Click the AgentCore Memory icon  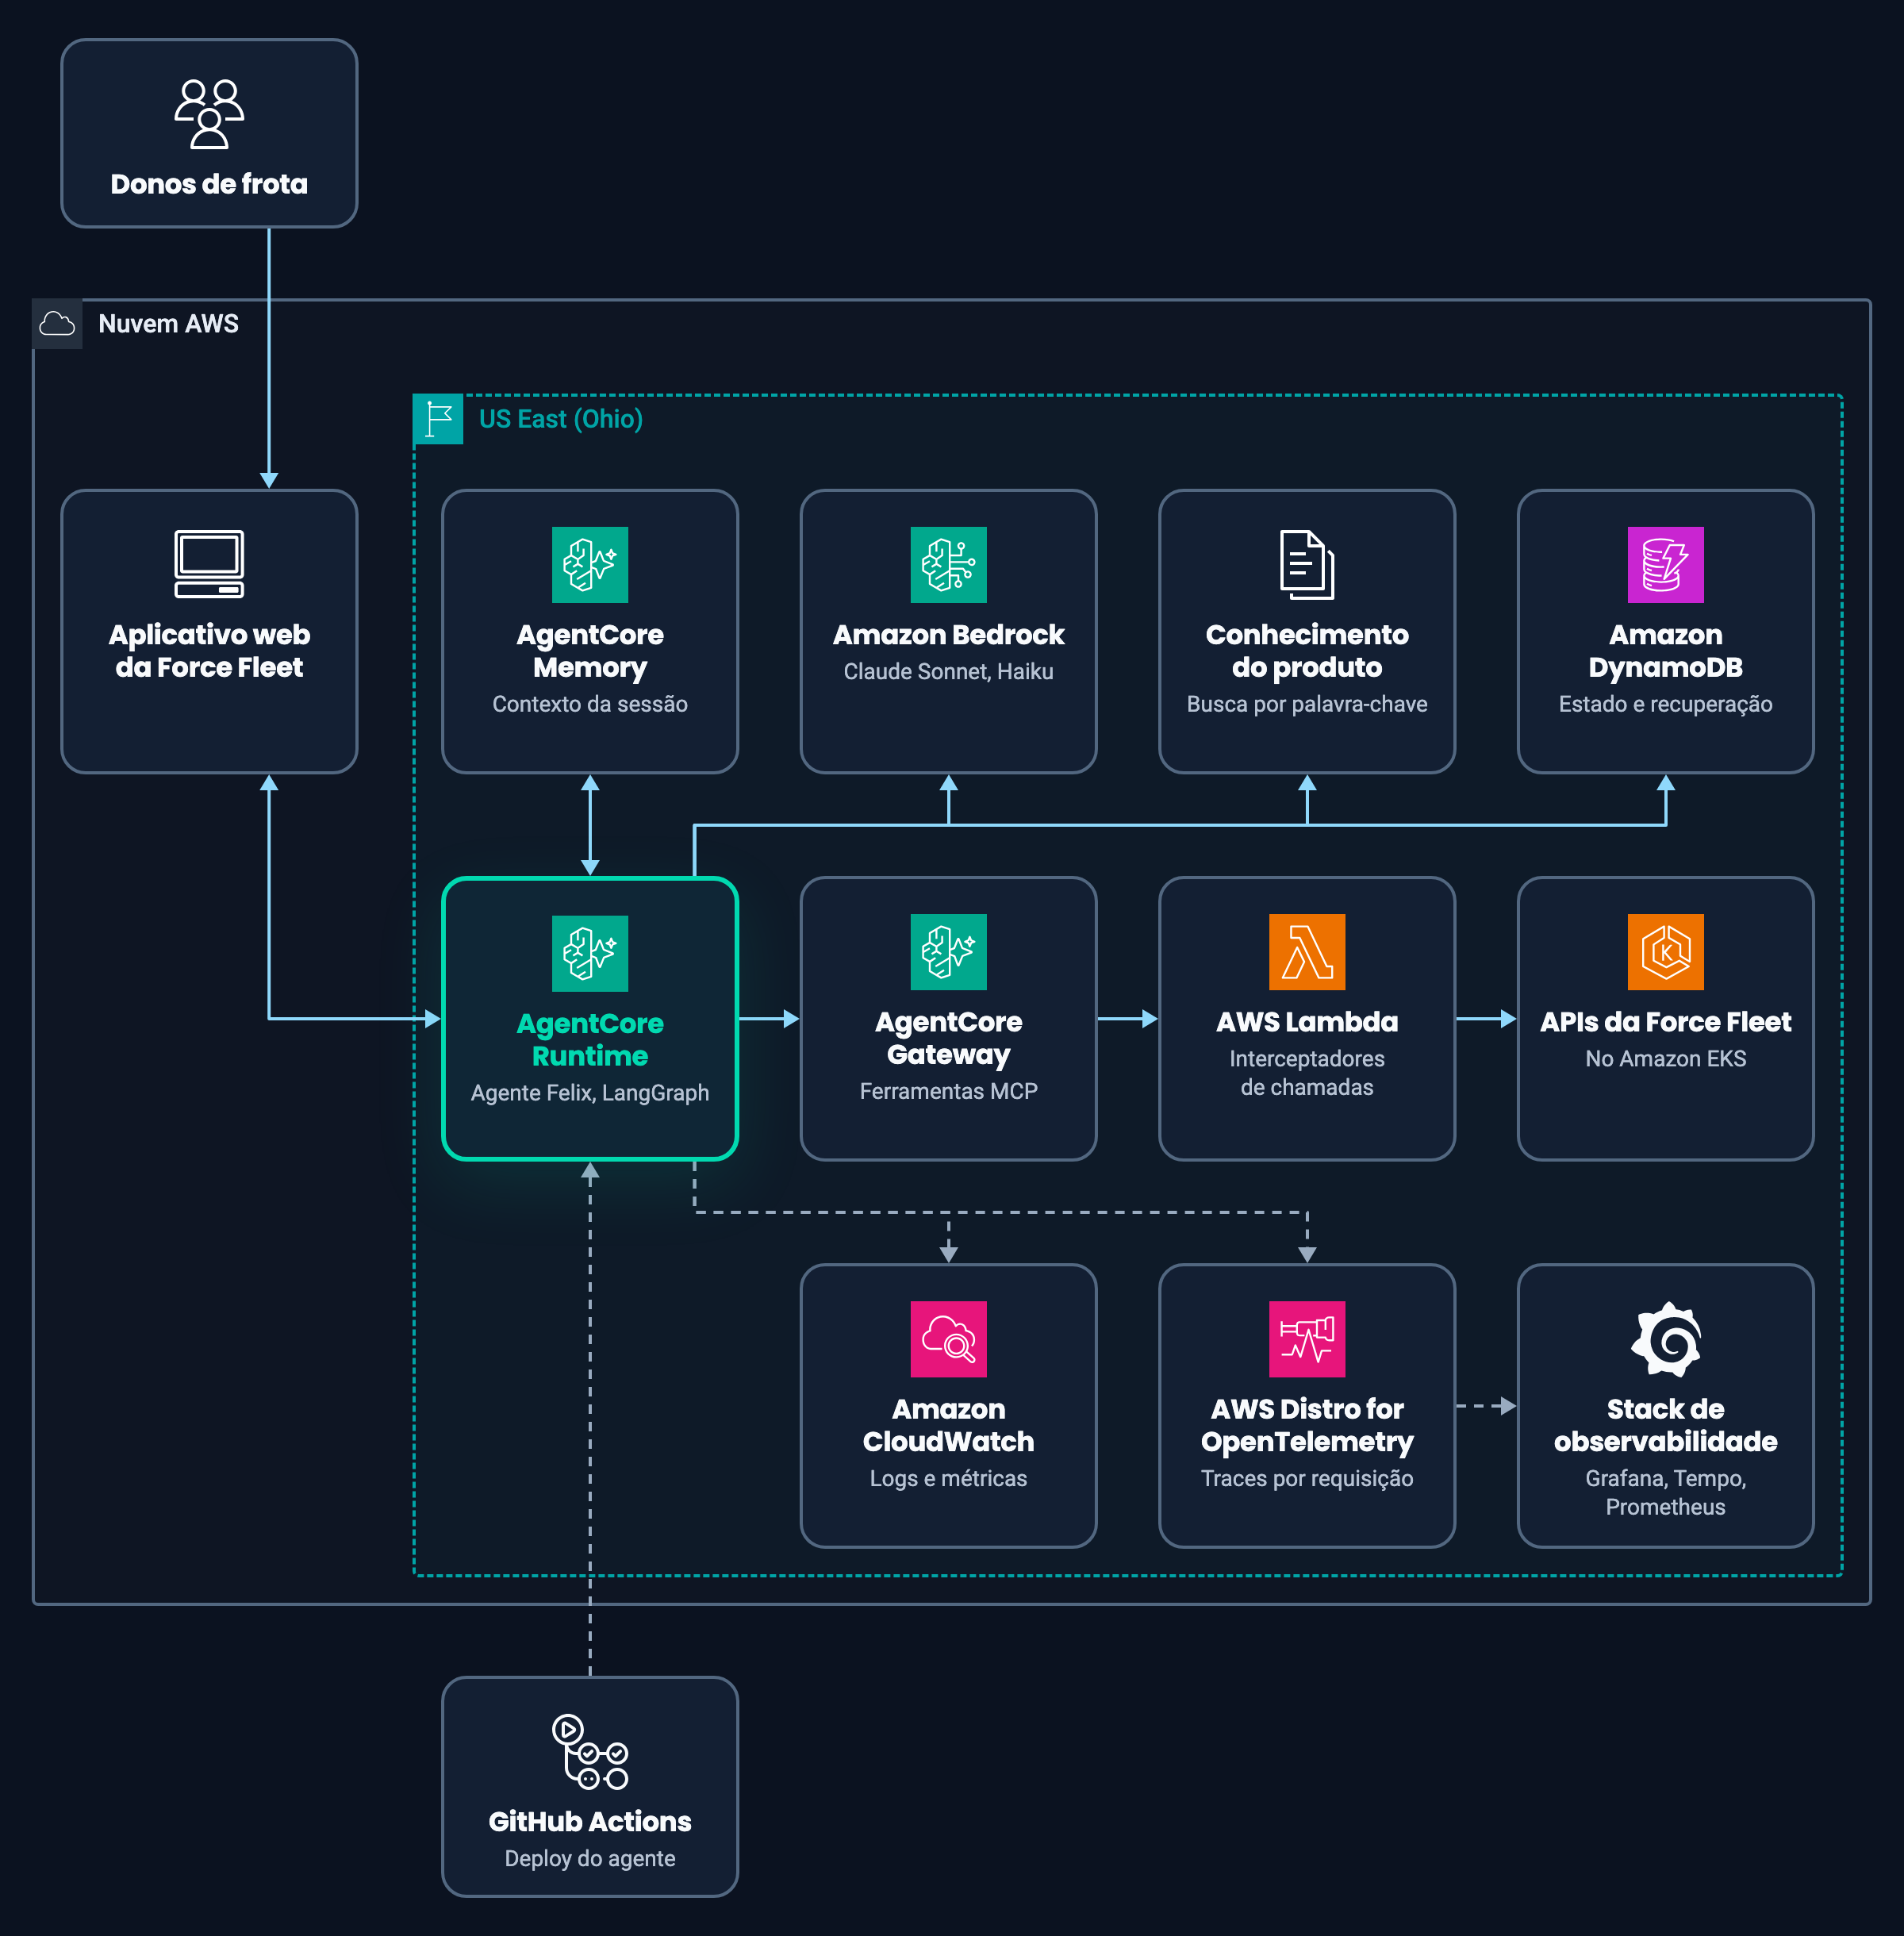[x=590, y=564]
